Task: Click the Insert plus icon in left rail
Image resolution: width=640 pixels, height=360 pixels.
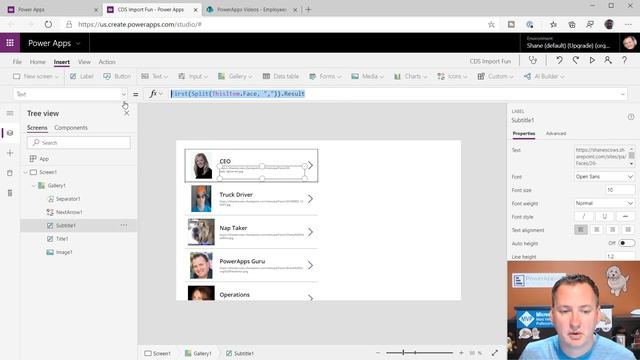Action: (10, 153)
